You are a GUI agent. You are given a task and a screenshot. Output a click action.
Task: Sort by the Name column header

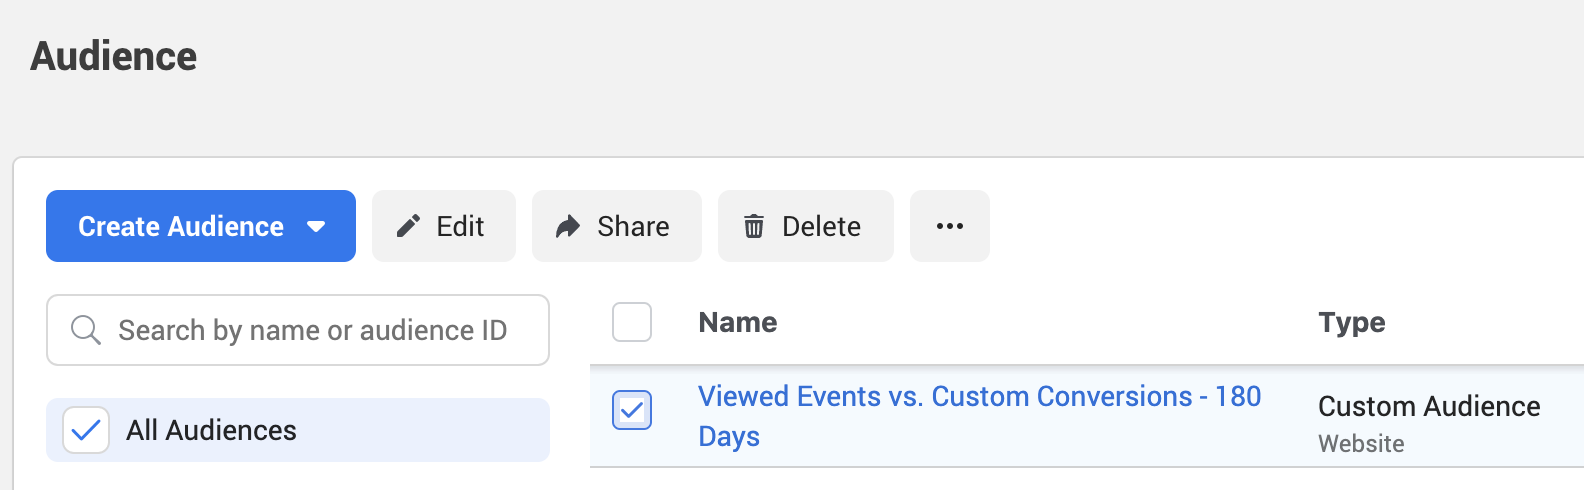[738, 322]
